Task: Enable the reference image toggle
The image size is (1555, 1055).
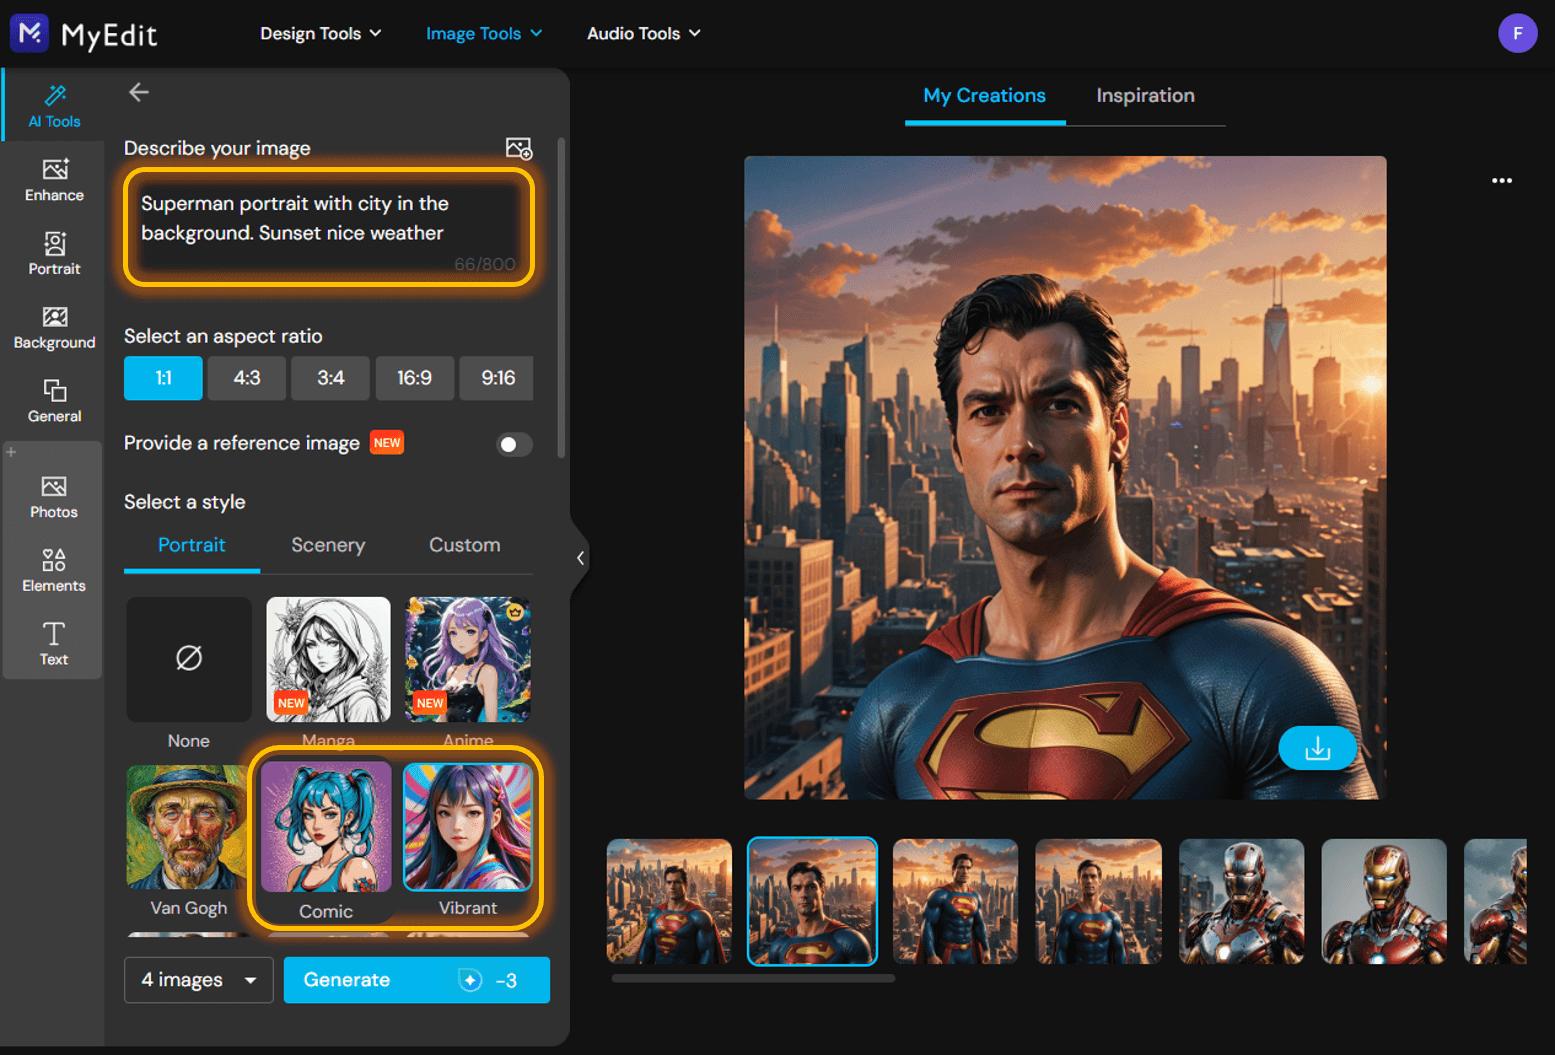Action: click(514, 444)
